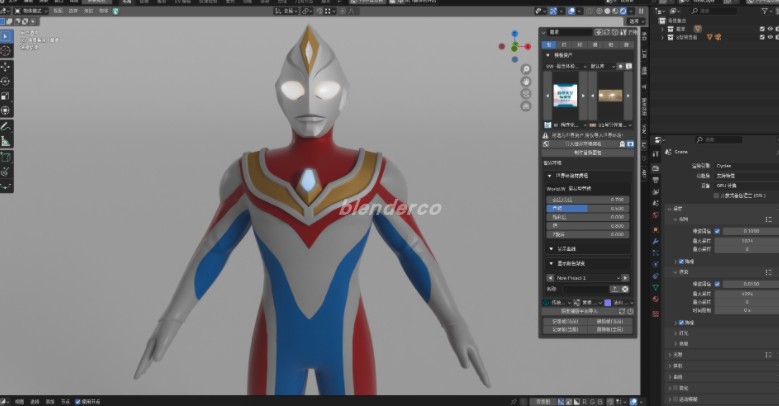Select the highlighted blue addon panel tab
Image resolution: width=779 pixels, height=406 pixels.
[549, 45]
